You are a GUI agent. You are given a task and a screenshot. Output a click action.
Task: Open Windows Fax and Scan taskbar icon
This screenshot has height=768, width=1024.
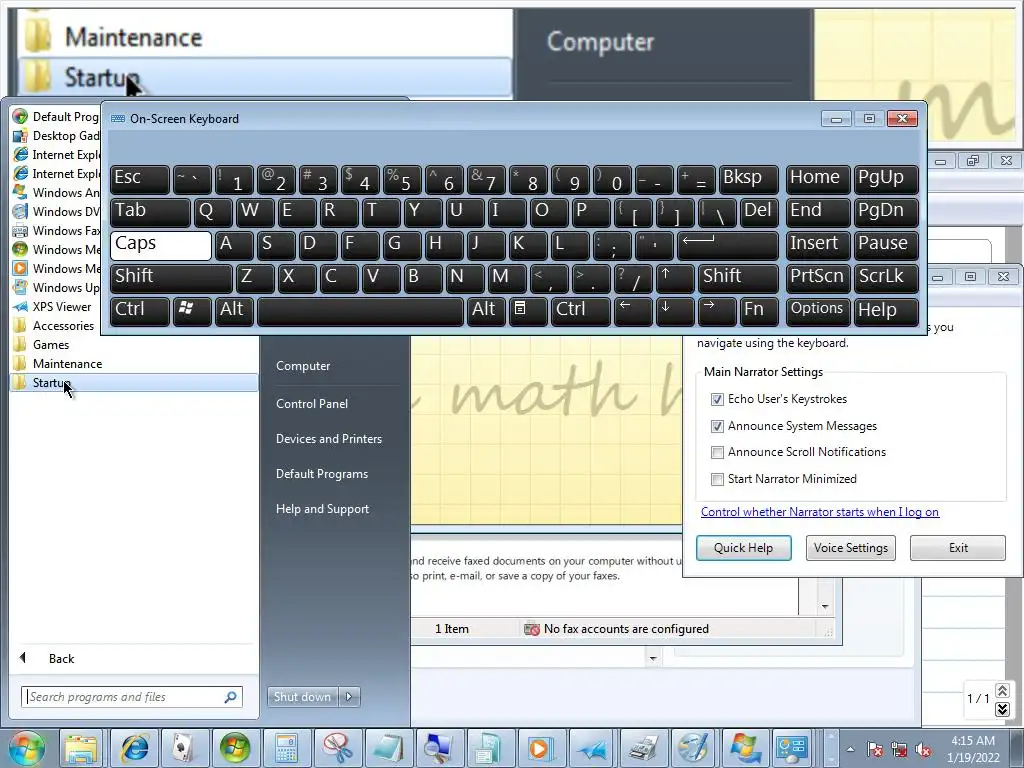[x=643, y=748]
